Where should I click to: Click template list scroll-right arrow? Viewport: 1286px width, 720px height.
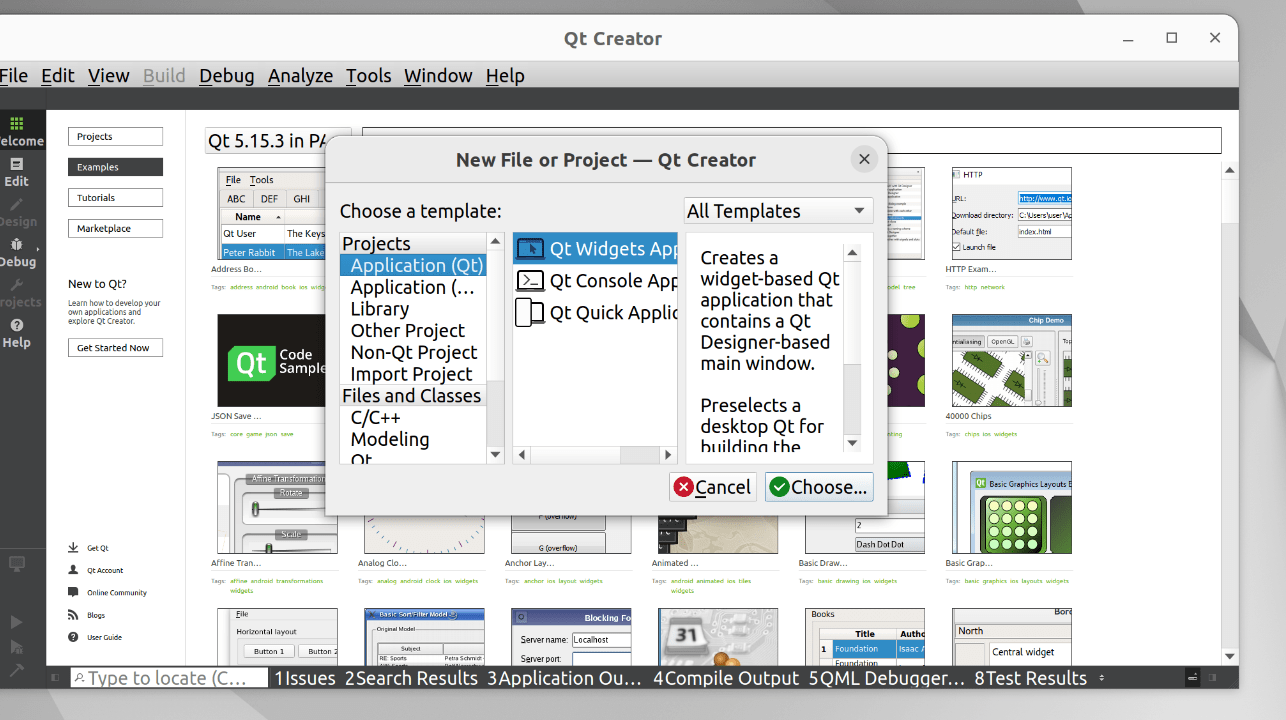click(x=669, y=455)
